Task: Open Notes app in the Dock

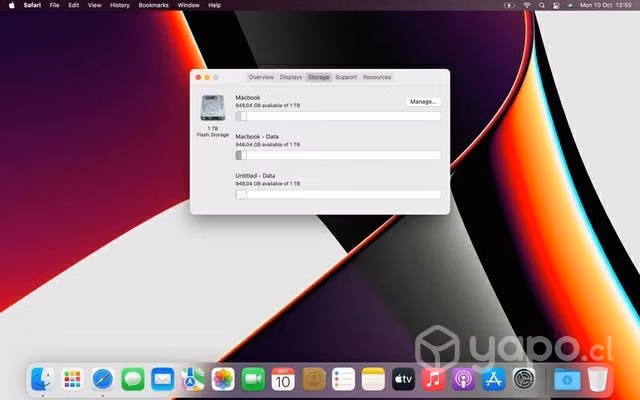Action: [373, 379]
